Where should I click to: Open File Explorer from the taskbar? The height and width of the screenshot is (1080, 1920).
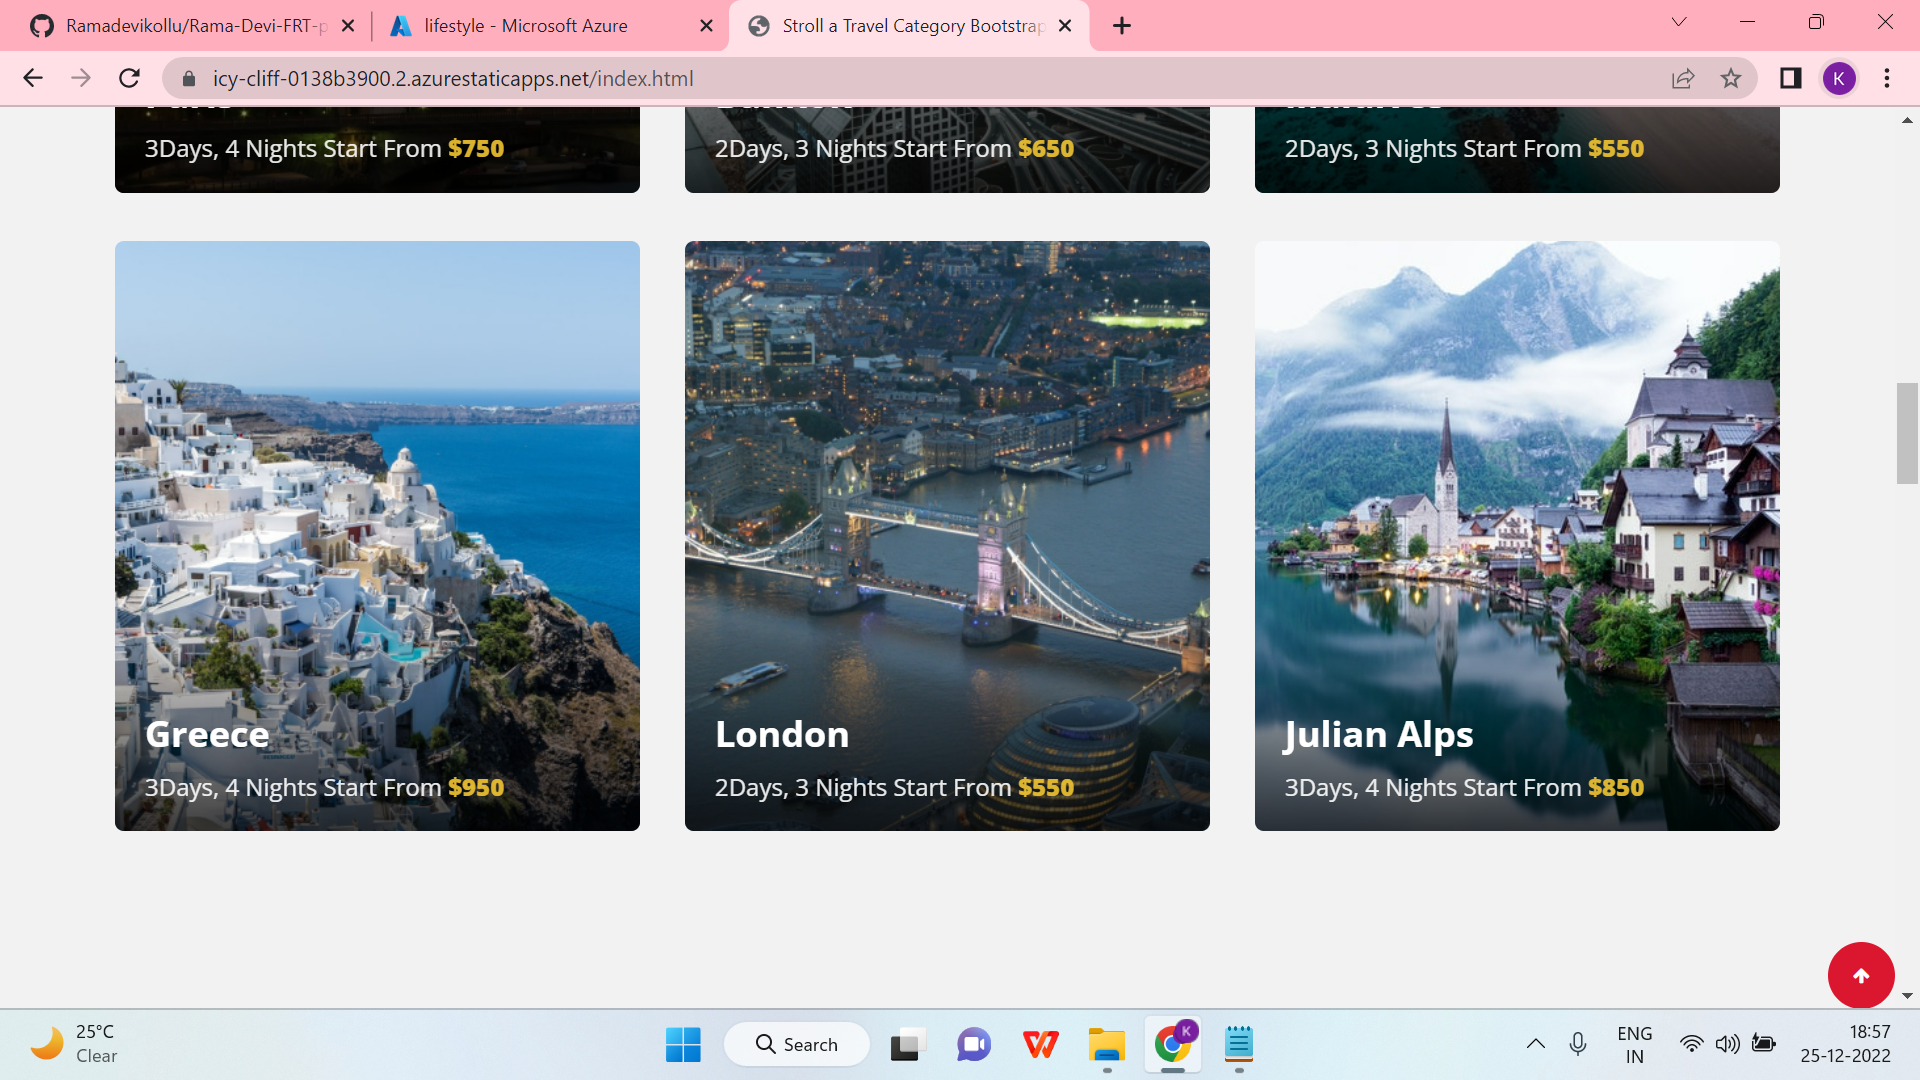[1106, 1045]
